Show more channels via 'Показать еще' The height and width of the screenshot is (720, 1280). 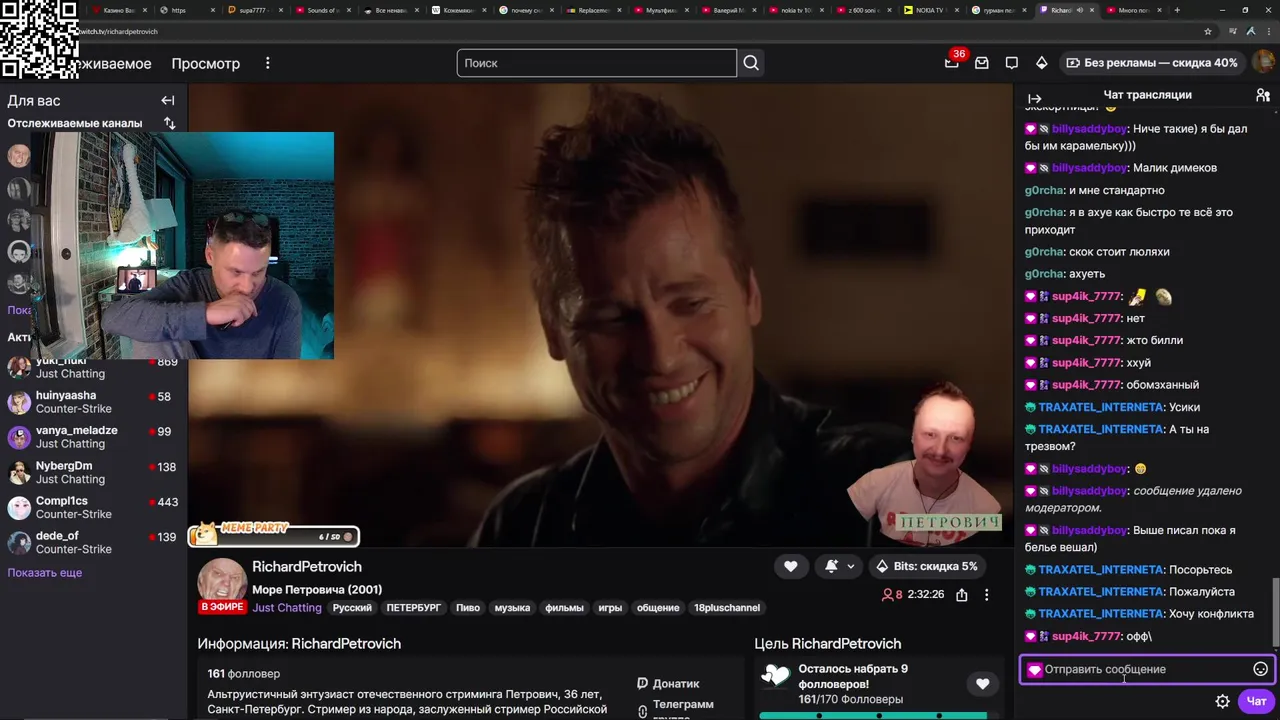click(x=45, y=573)
